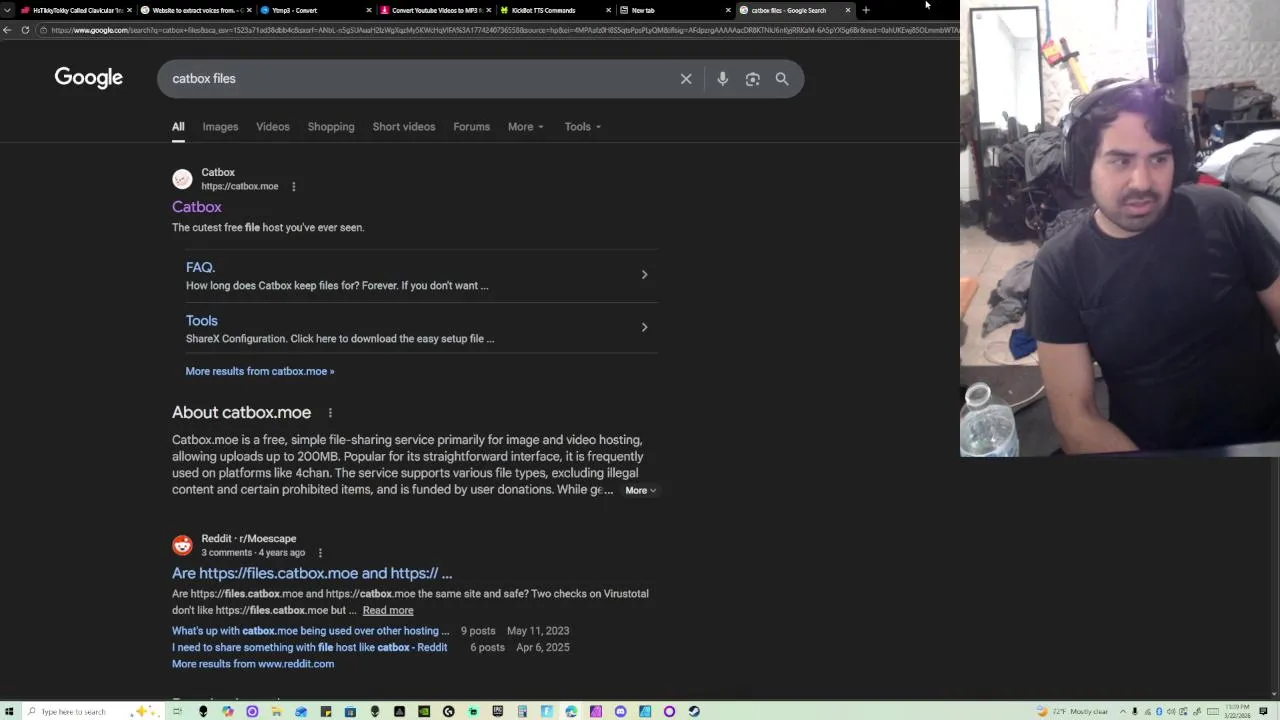
Task: Open Reddit result 'Are https://files.catbox.moe'
Action: [312, 574]
